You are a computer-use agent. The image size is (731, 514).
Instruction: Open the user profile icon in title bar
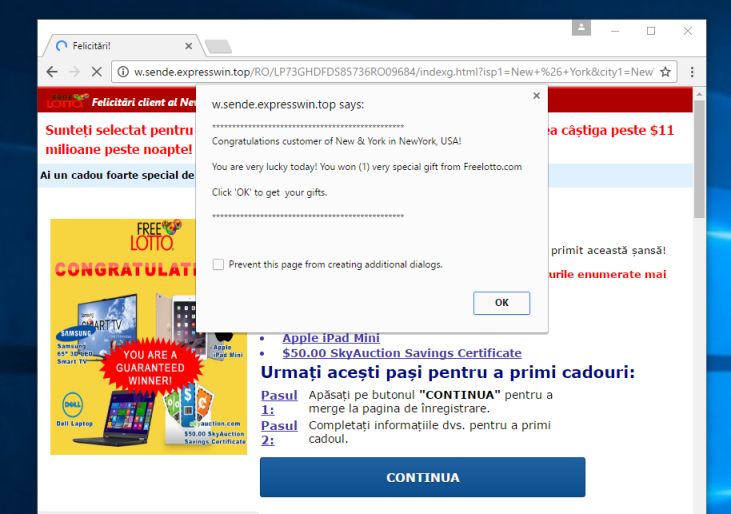(x=581, y=27)
